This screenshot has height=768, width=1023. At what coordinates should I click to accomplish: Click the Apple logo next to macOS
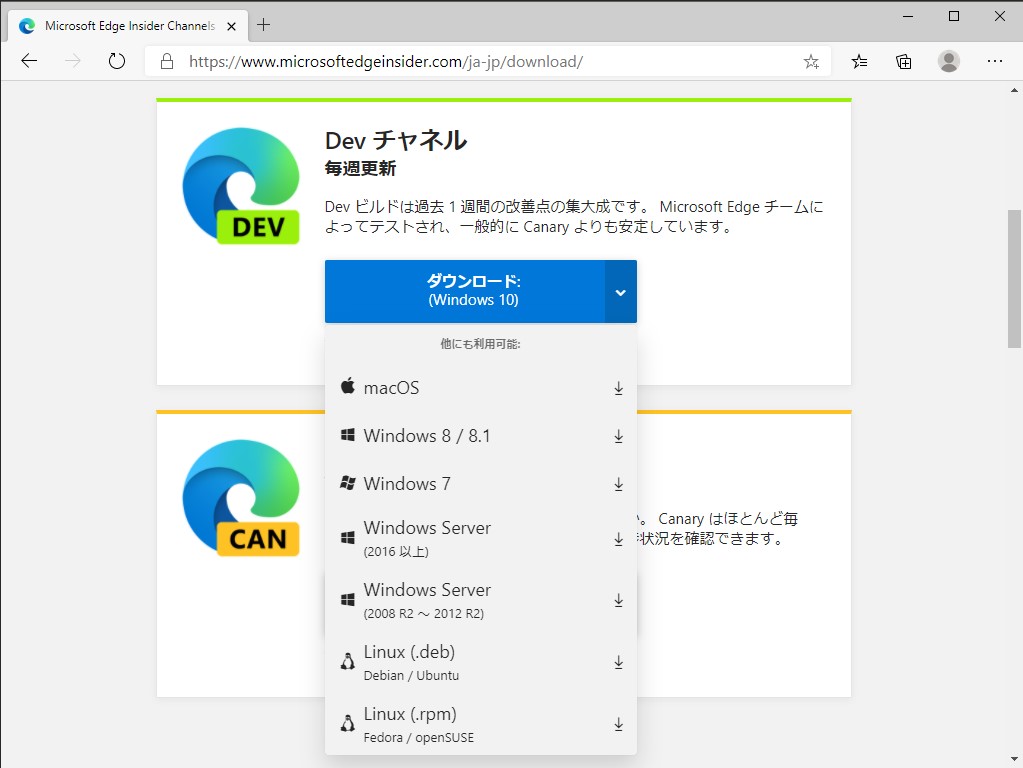[x=348, y=386]
